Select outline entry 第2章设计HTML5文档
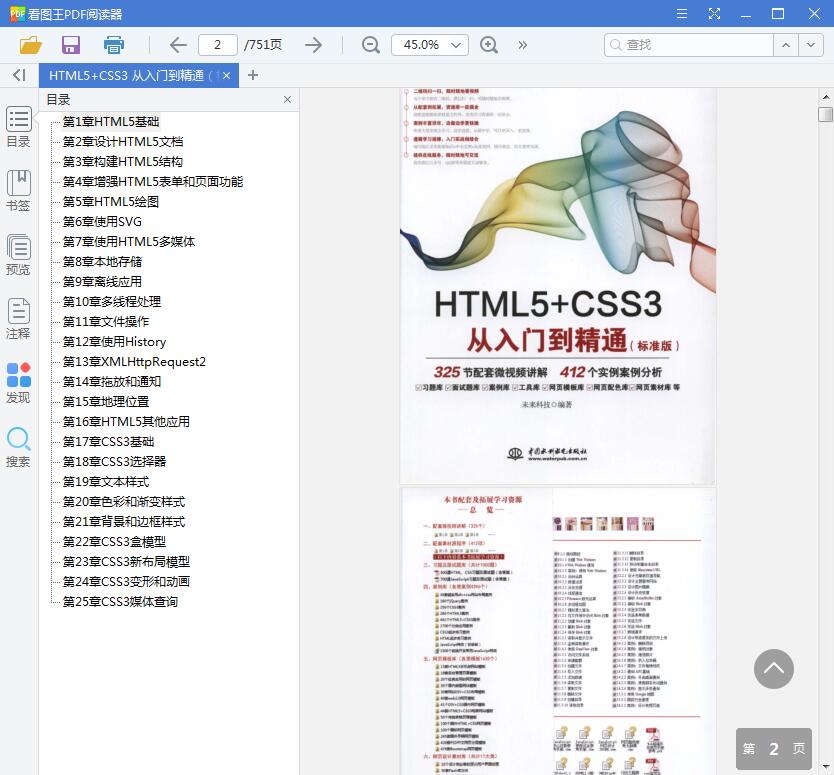Screen dimensions: 834x775 click(x=123, y=141)
